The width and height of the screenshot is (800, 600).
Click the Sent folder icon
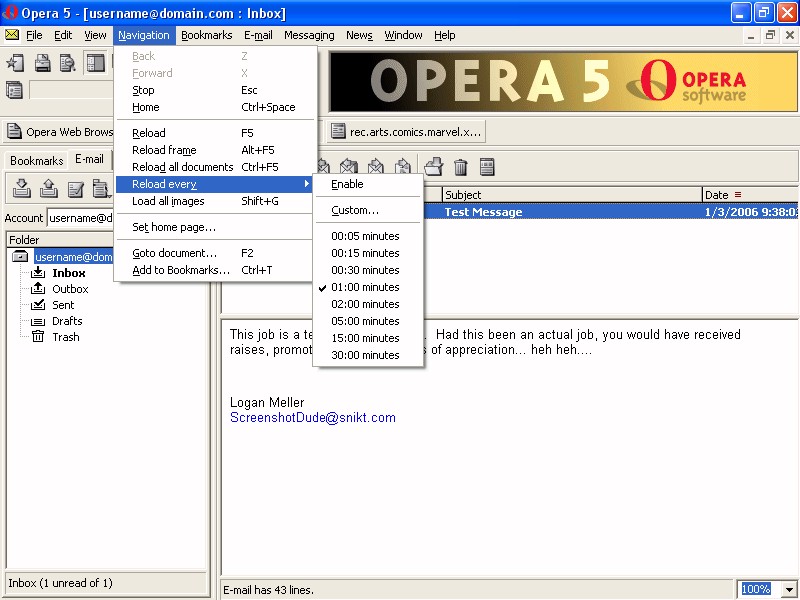pyautogui.click(x=38, y=305)
